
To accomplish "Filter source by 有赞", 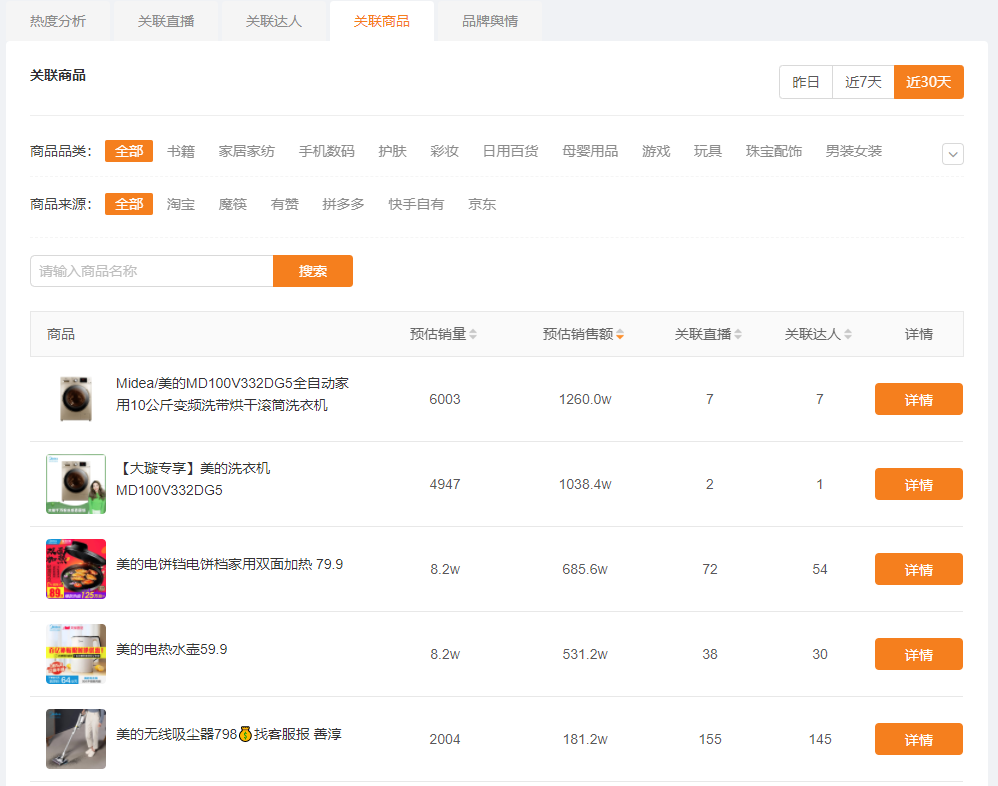I will (x=285, y=204).
